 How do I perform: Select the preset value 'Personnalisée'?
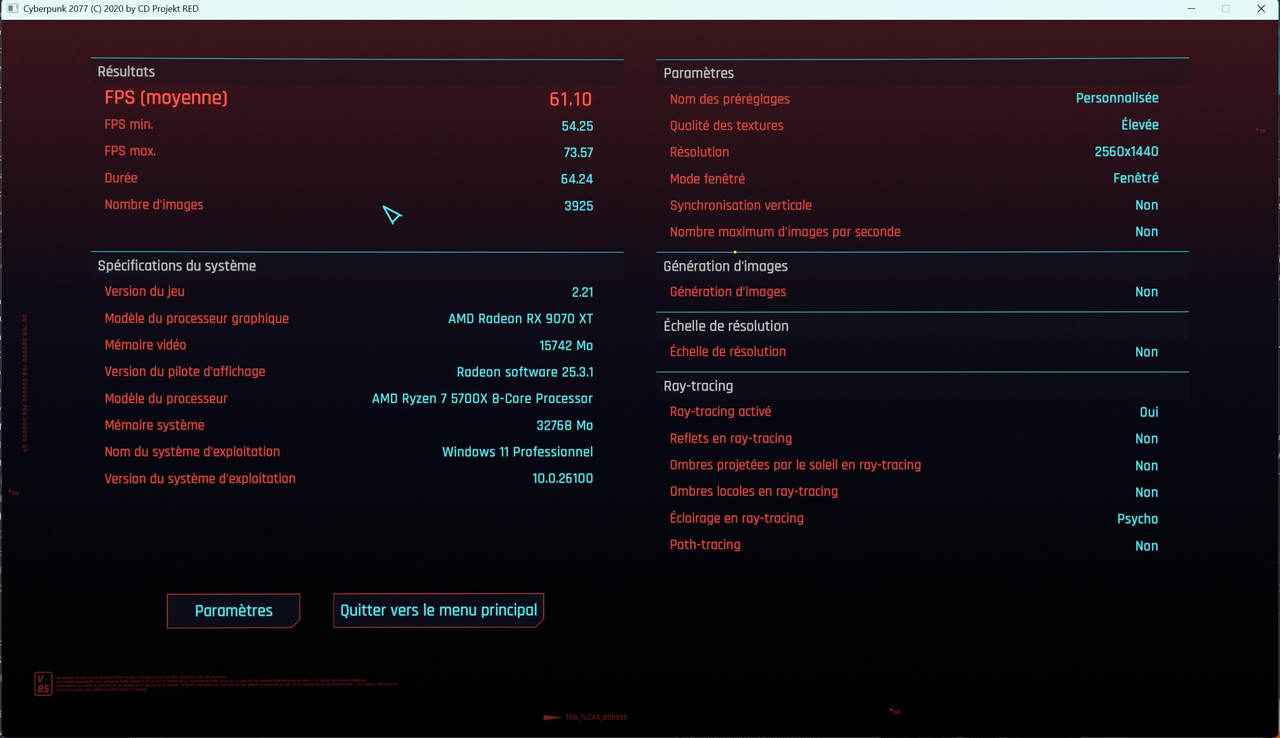[x=1117, y=98]
